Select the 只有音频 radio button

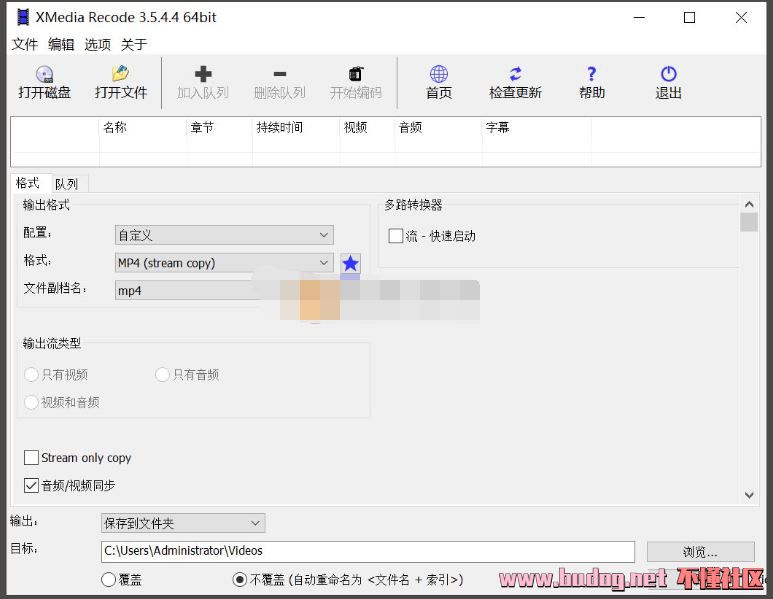coord(162,375)
